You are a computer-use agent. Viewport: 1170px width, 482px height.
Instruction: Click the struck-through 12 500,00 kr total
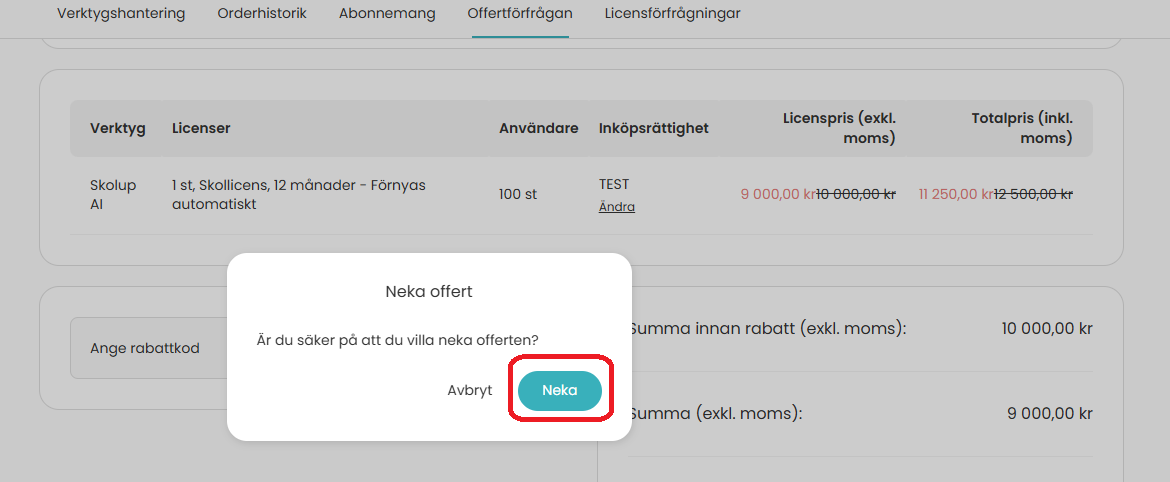1033,194
